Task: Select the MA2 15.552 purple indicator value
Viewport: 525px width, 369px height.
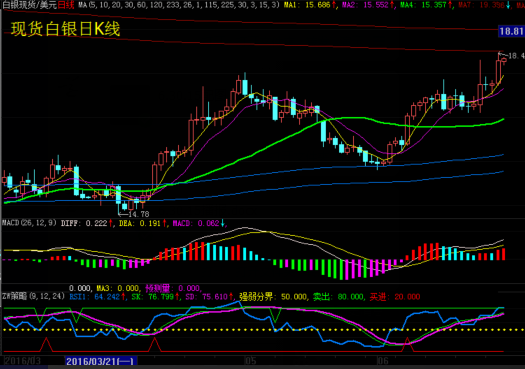Action: [x=368, y=5]
